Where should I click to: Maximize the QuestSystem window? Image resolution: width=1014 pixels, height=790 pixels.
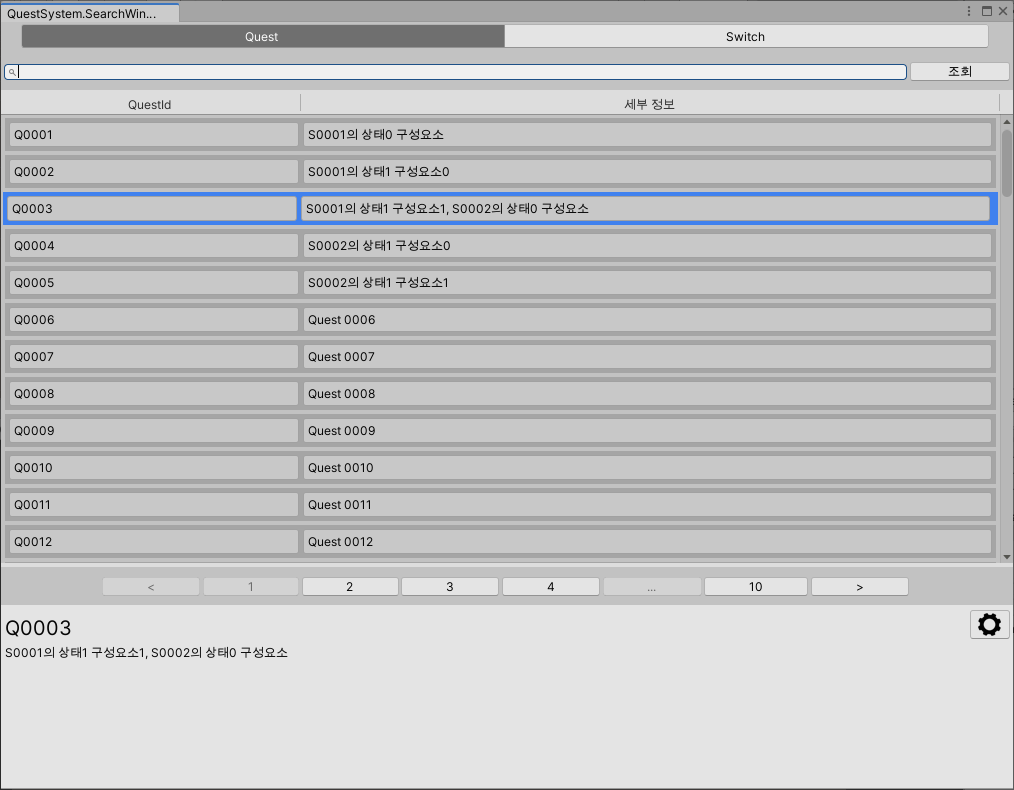986,11
